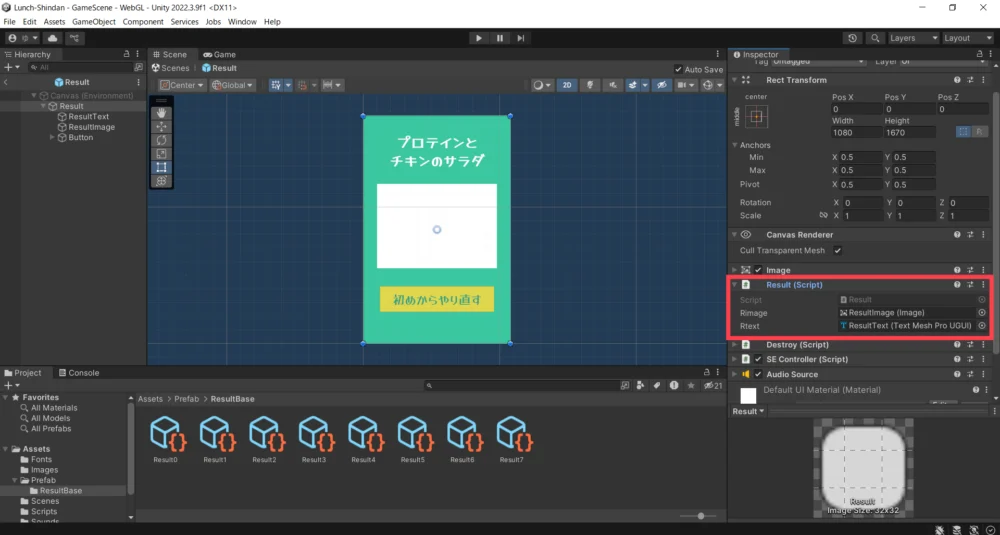The height and width of the screenshot is (535, 1000).
Task: Open the global search magnifier icon
Action: [x=876, y=38]
